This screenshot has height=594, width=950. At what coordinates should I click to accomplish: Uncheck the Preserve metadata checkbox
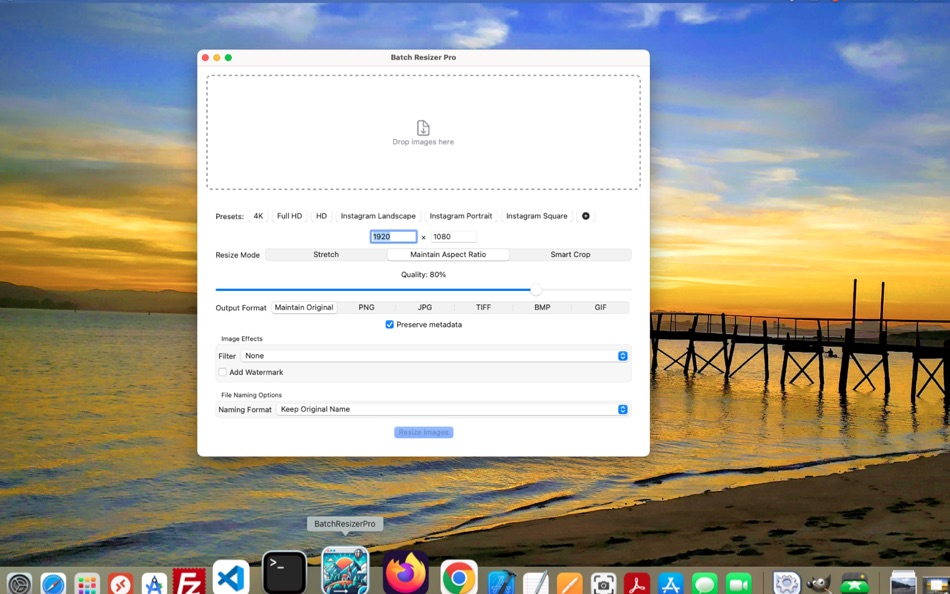[x=390, y=324]
